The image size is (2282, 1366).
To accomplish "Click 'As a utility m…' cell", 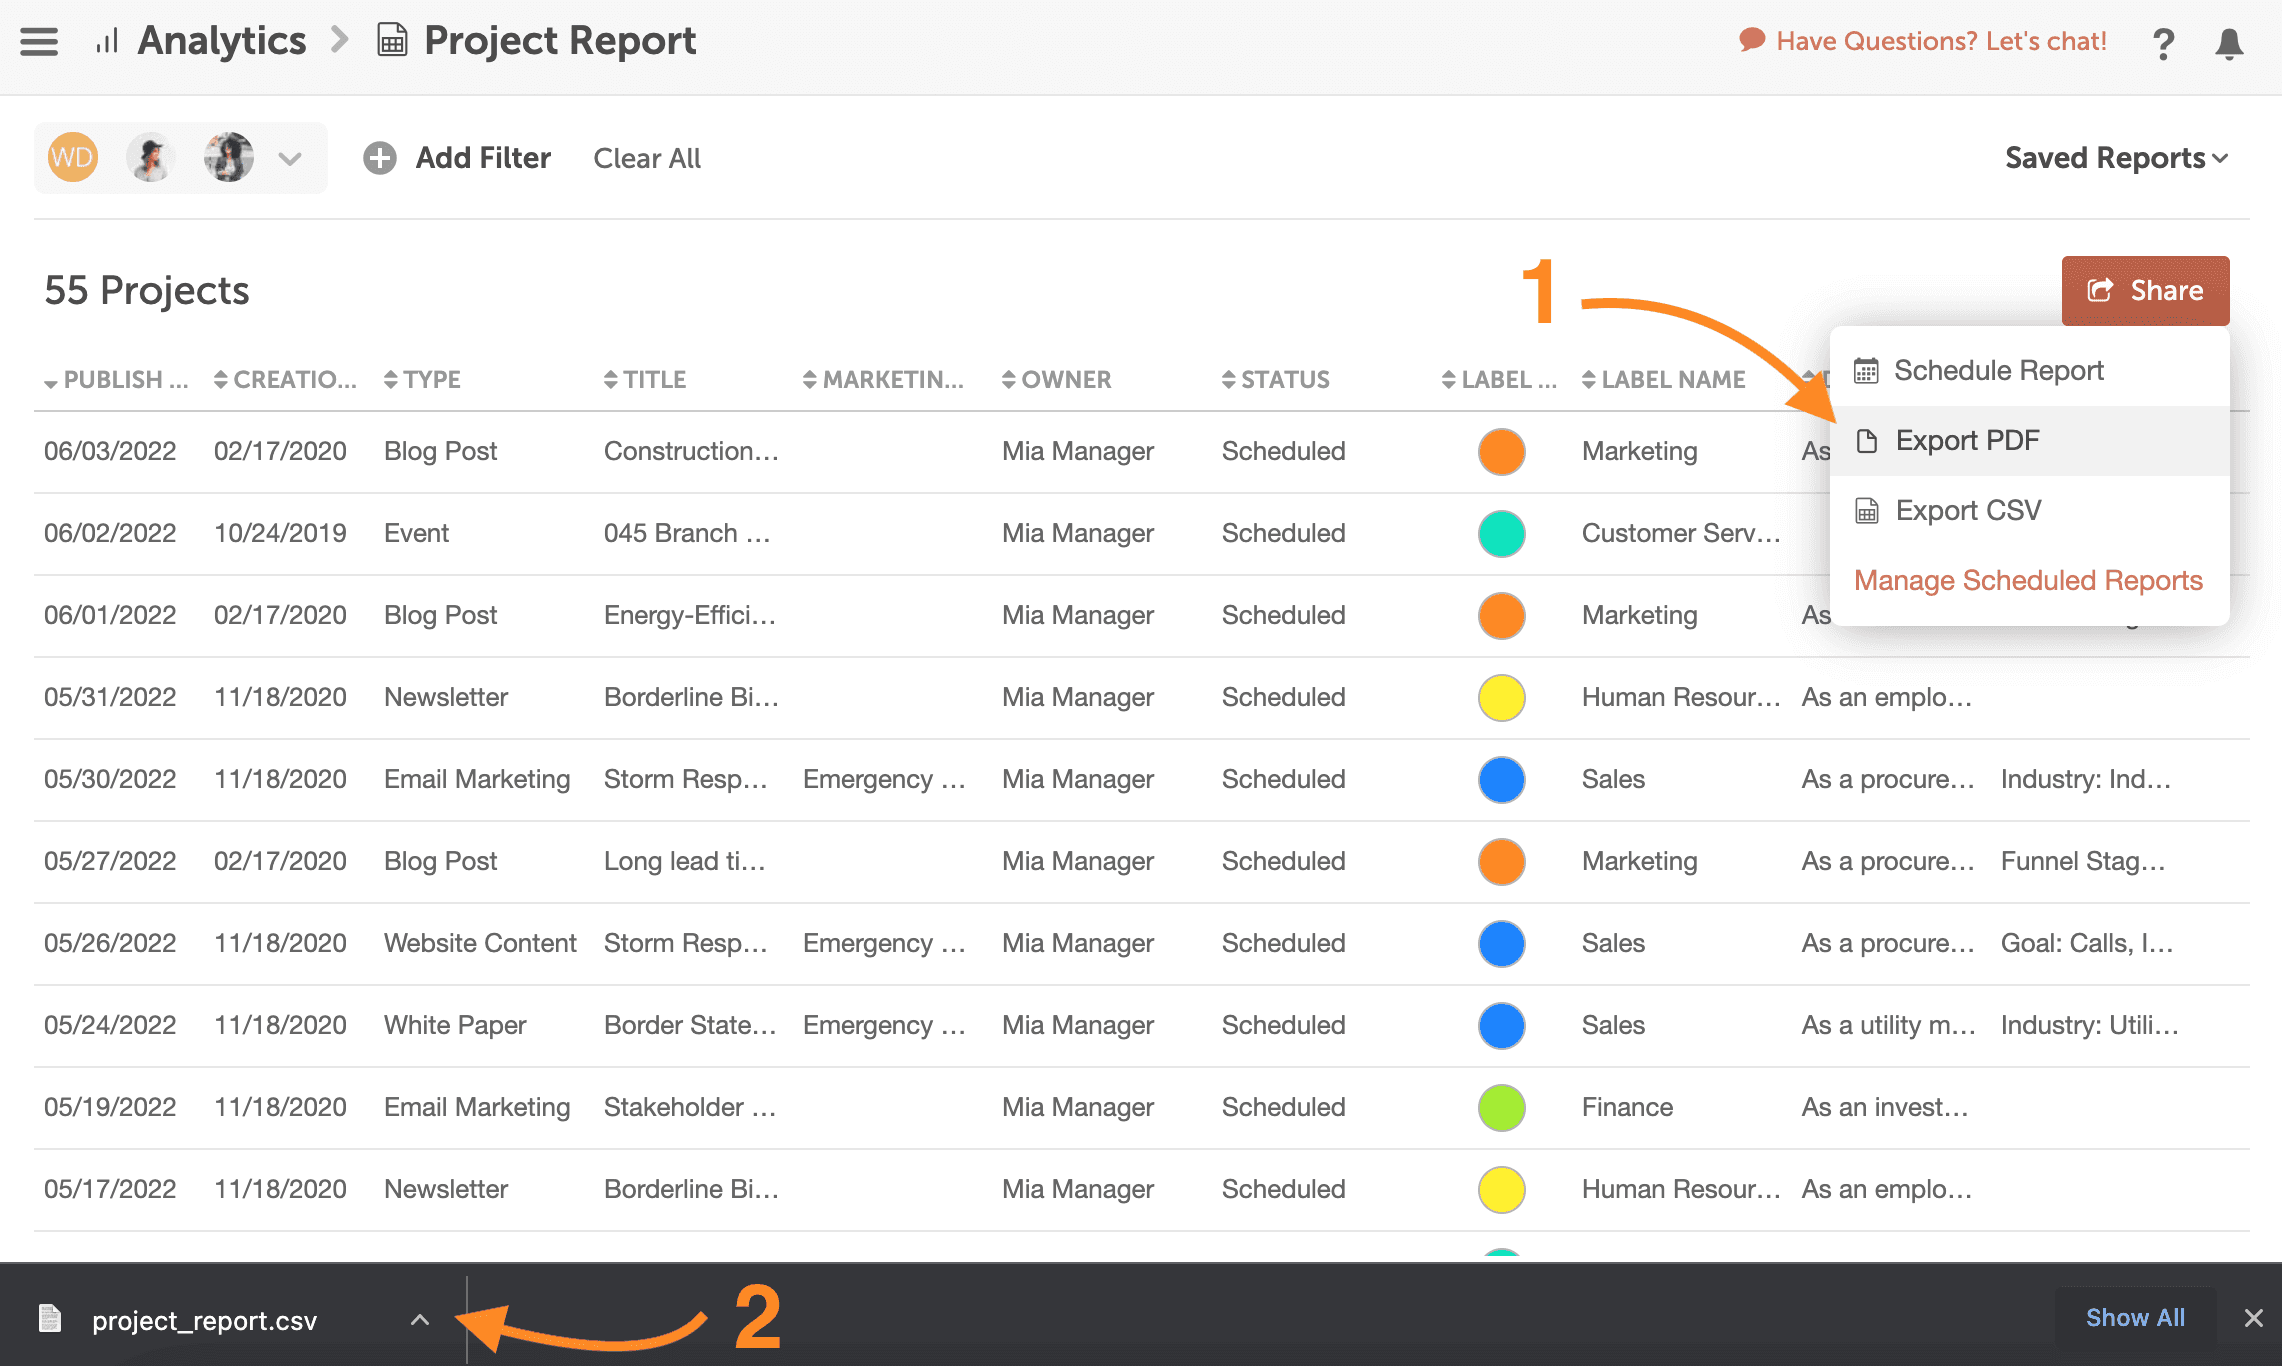I will click(1889, 1025).
